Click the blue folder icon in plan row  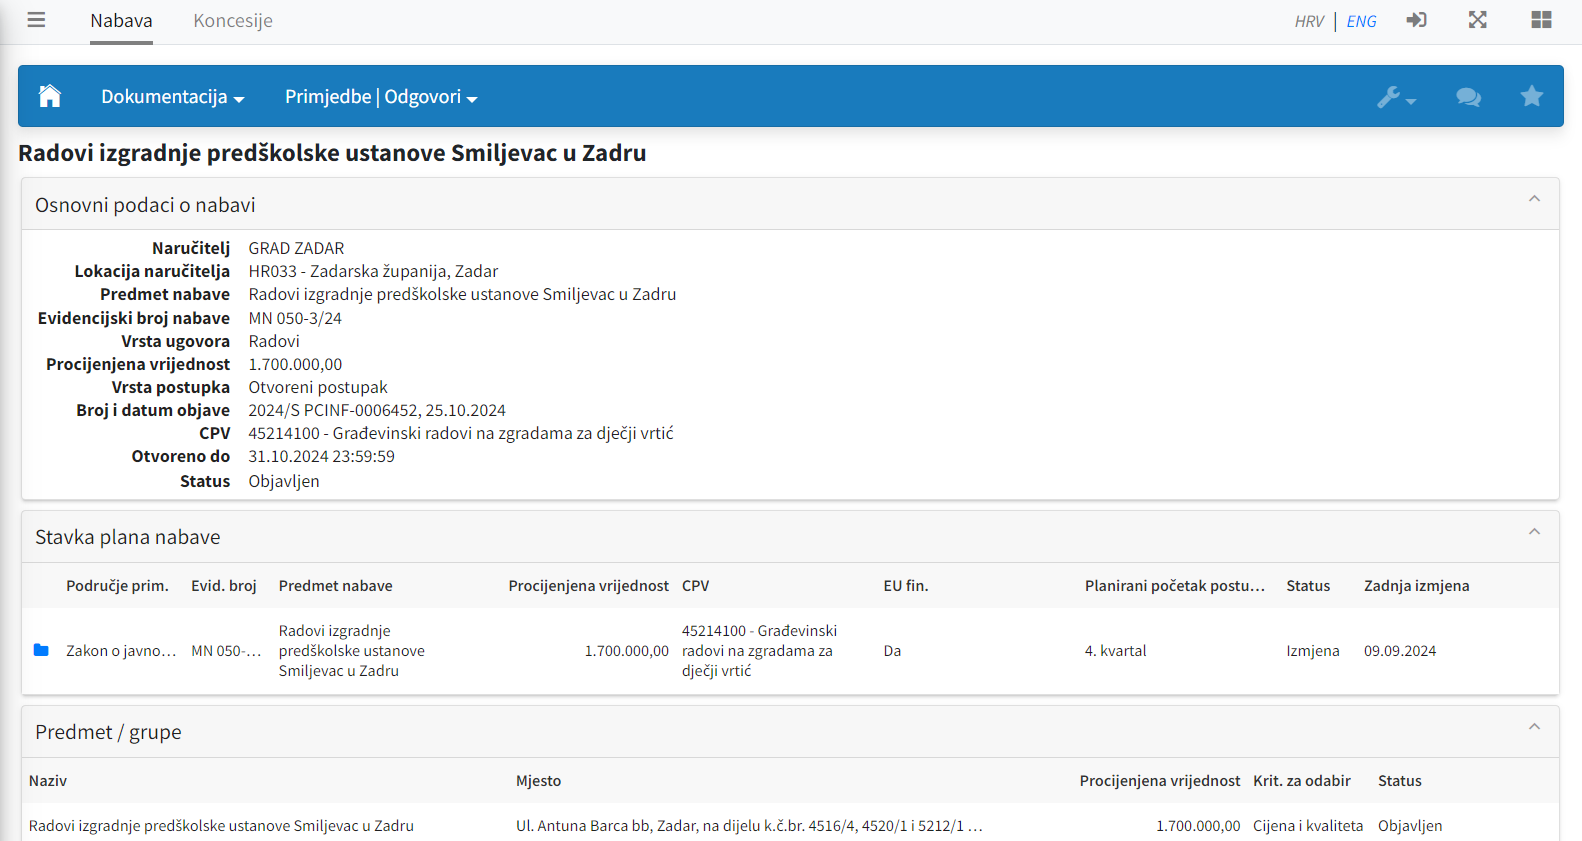coord(41,650)
